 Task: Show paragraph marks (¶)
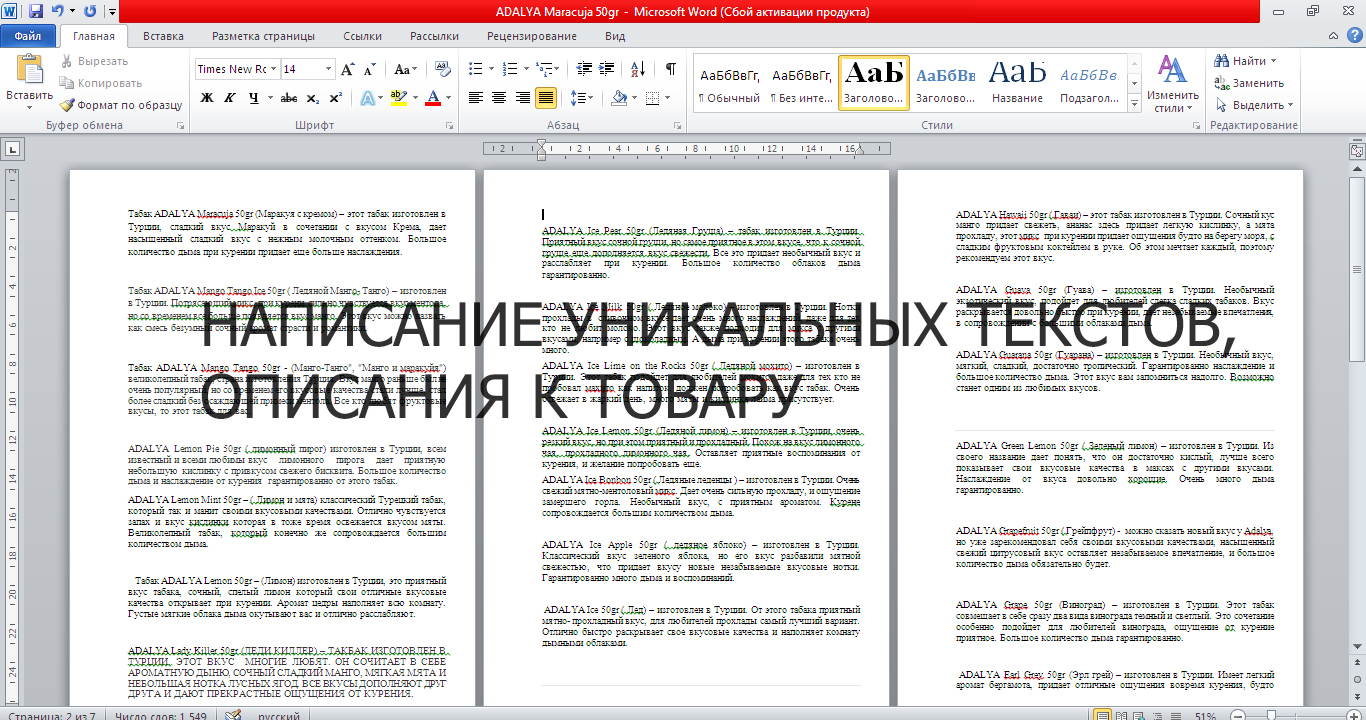point(670,69)
